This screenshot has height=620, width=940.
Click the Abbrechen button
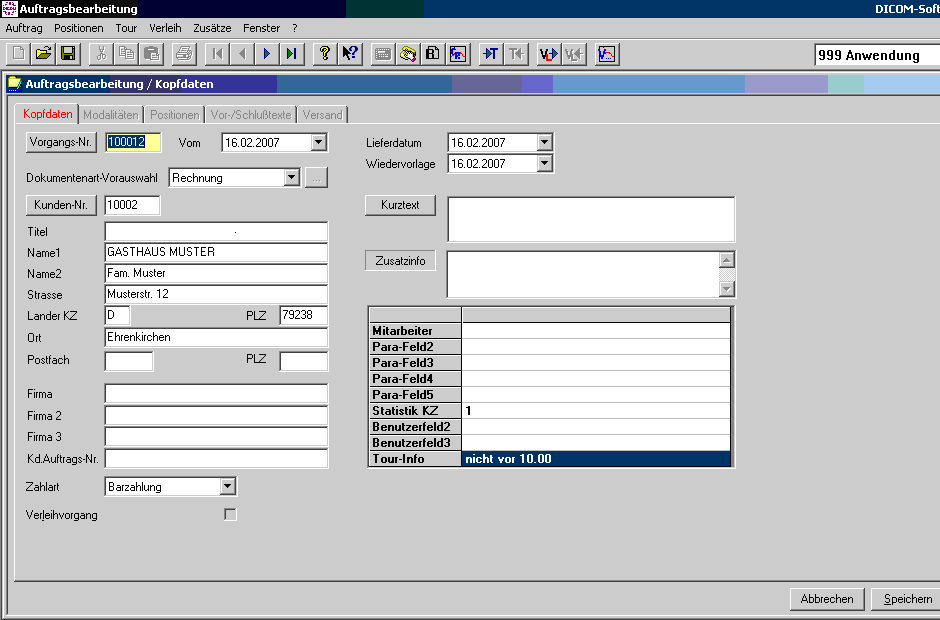(827, 599)
